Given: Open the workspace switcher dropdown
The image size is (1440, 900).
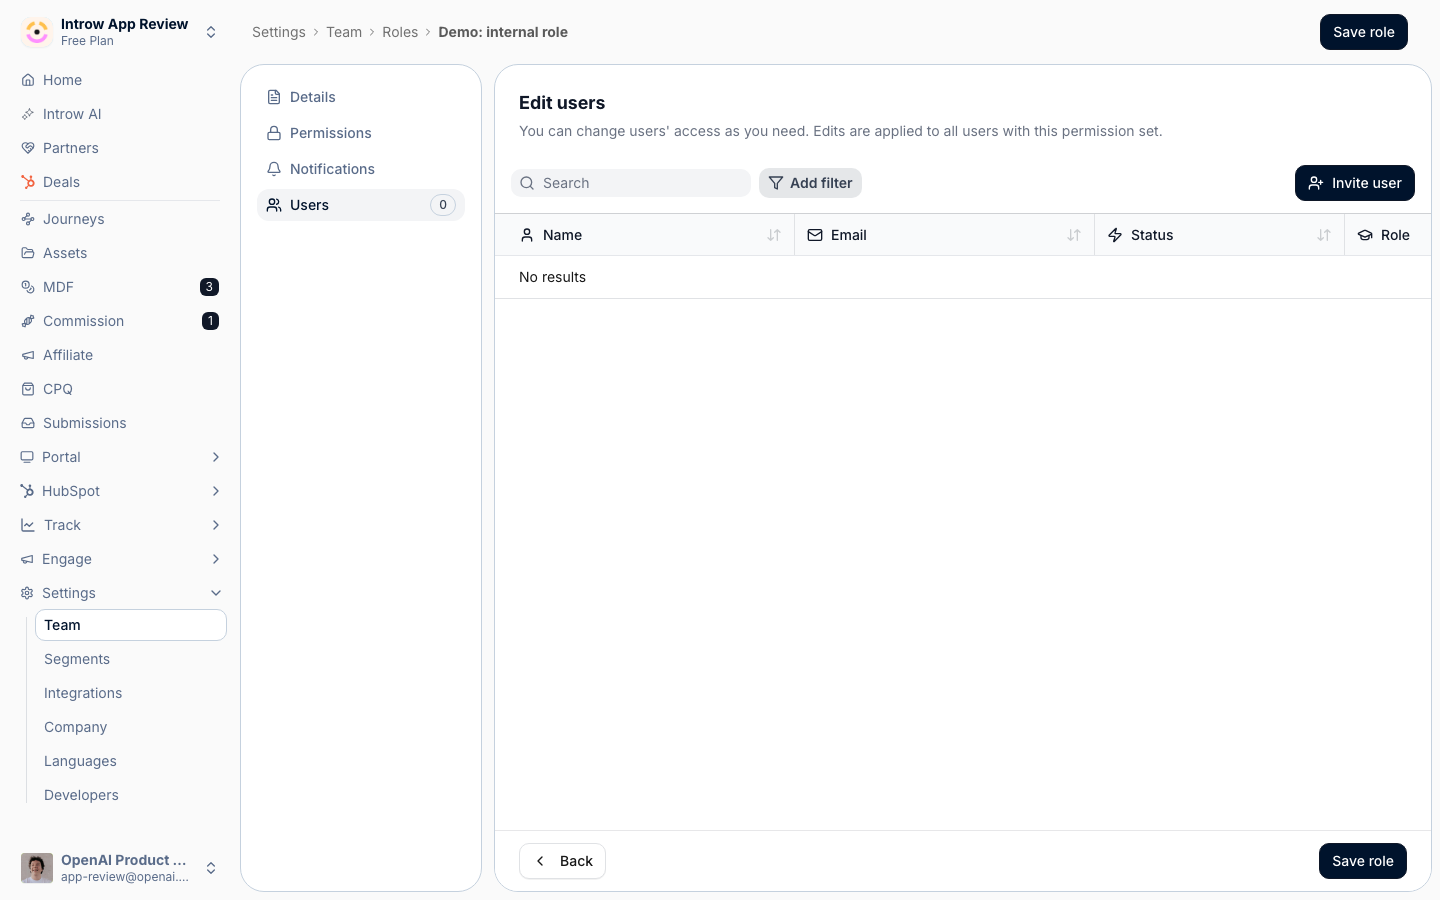Looking at the screenshot, I should tap(211, 32).
